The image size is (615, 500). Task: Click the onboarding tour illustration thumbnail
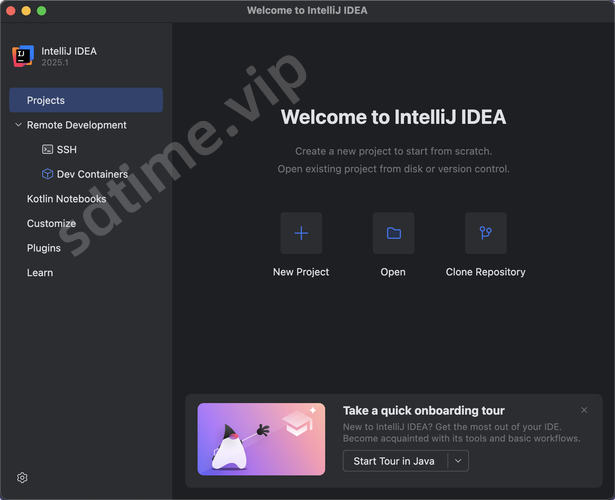261,438
